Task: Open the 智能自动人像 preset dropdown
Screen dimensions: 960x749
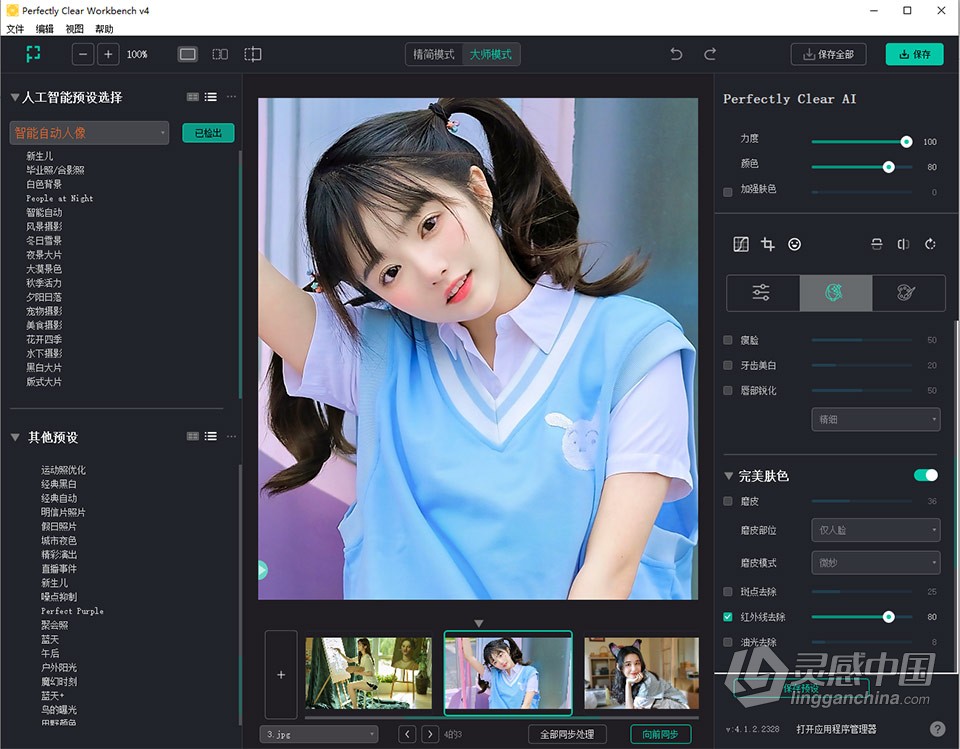Action: (x=88, y=132)
